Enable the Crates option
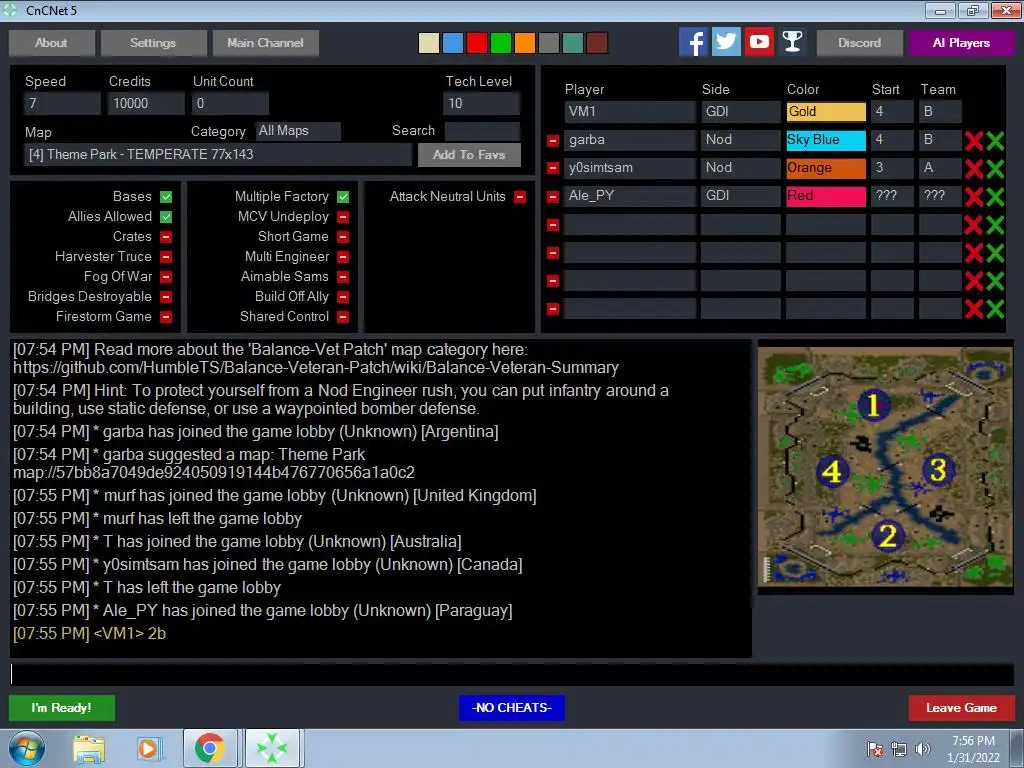The width and height of the screenshot is (1024, 768). coord(166,237)
